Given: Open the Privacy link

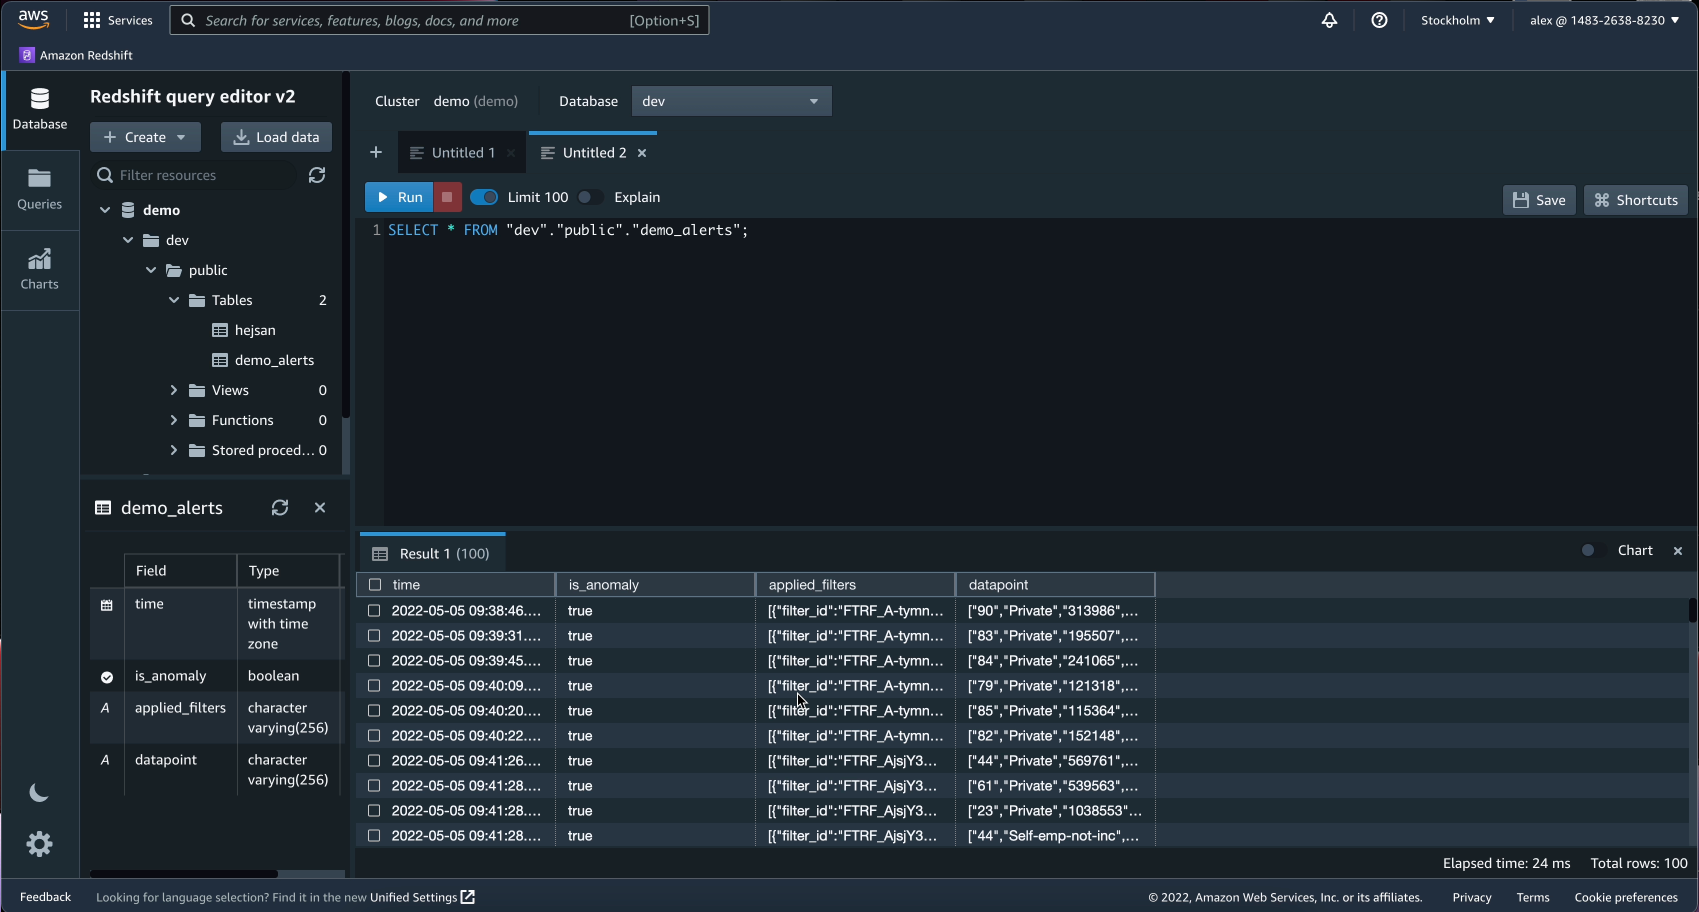Looking at the screenshot, I should coord(1472,897).
